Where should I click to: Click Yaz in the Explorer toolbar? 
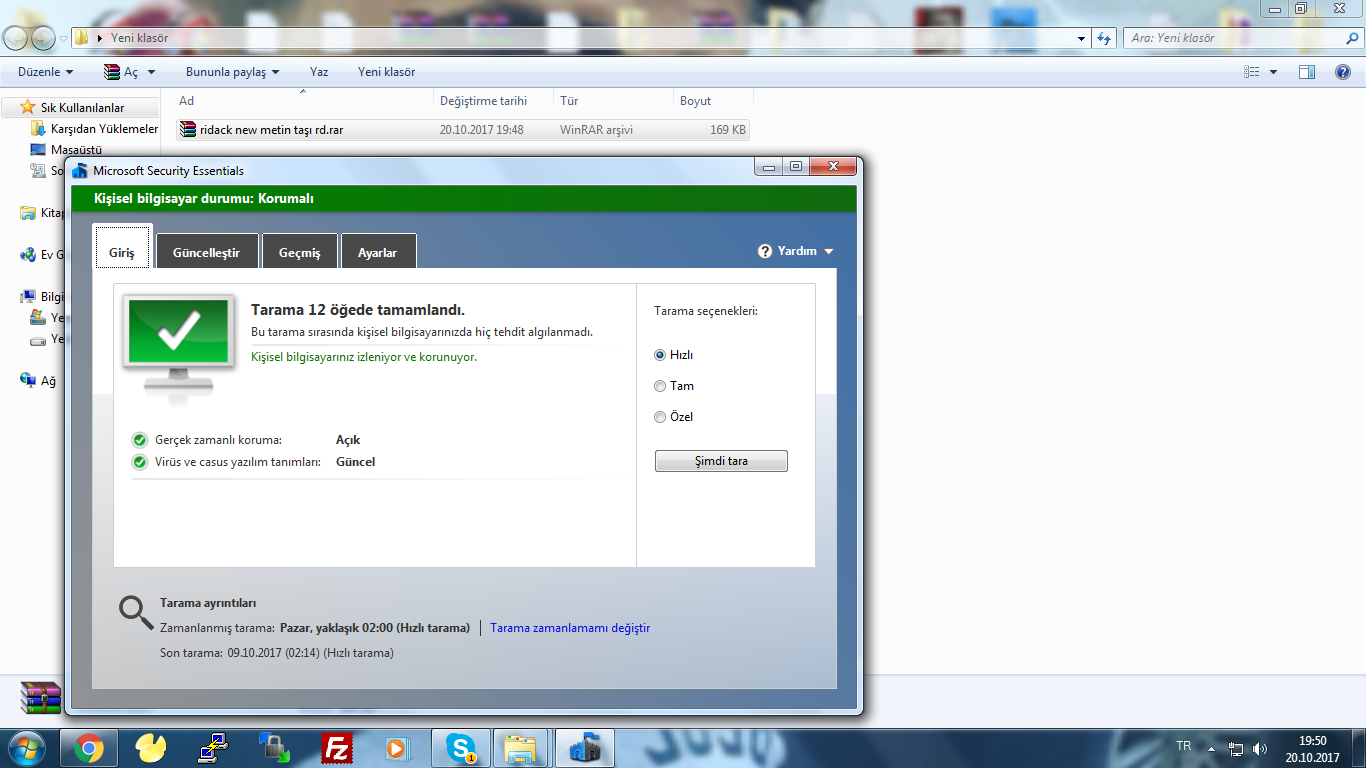[x=319, y=72]
